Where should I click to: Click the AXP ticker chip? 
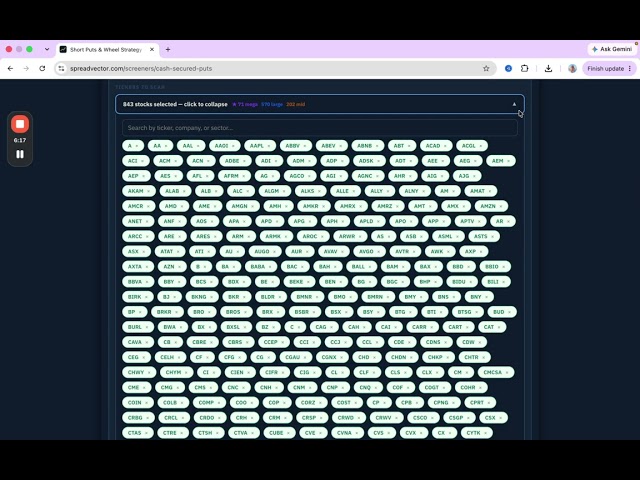(x=473, y=251)
